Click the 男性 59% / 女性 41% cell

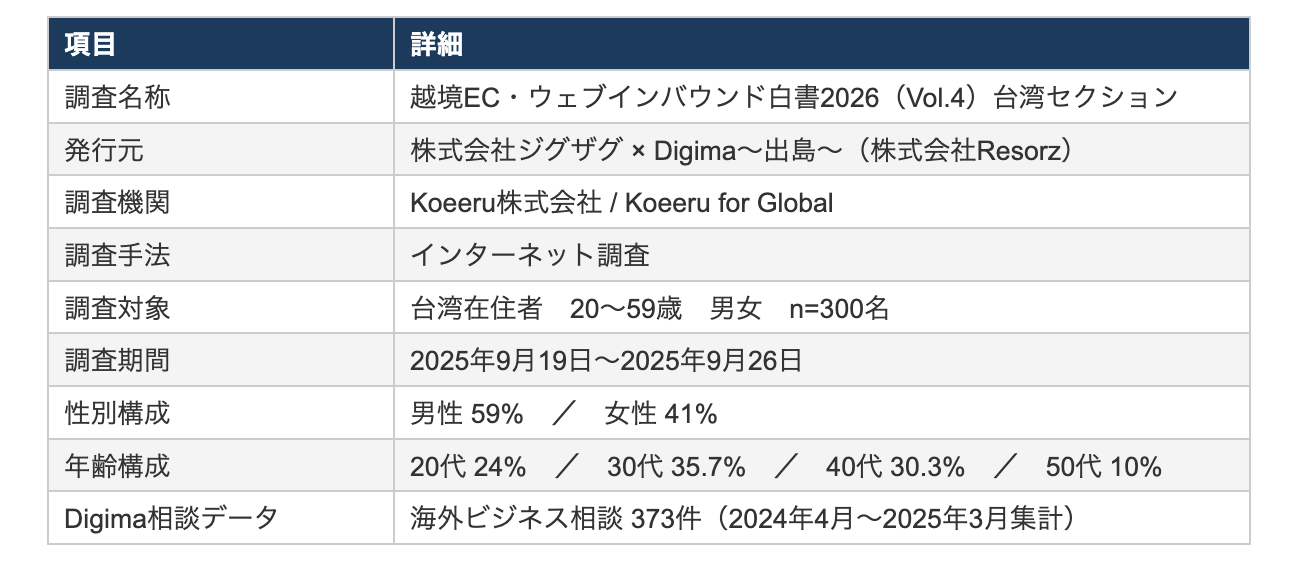pyautogui.click(x=563, y=413)
